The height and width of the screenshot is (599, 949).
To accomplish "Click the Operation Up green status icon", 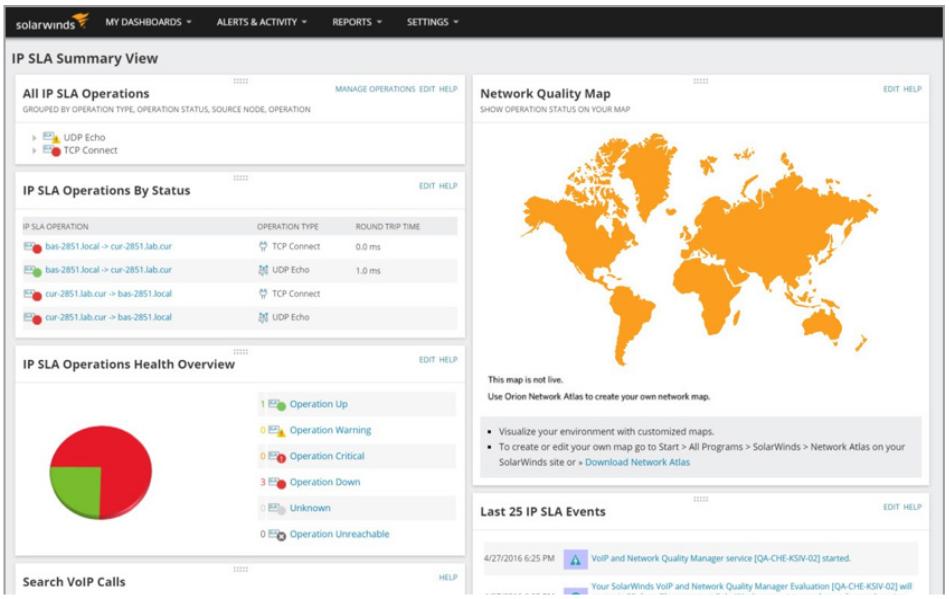I will pos(277,405).
